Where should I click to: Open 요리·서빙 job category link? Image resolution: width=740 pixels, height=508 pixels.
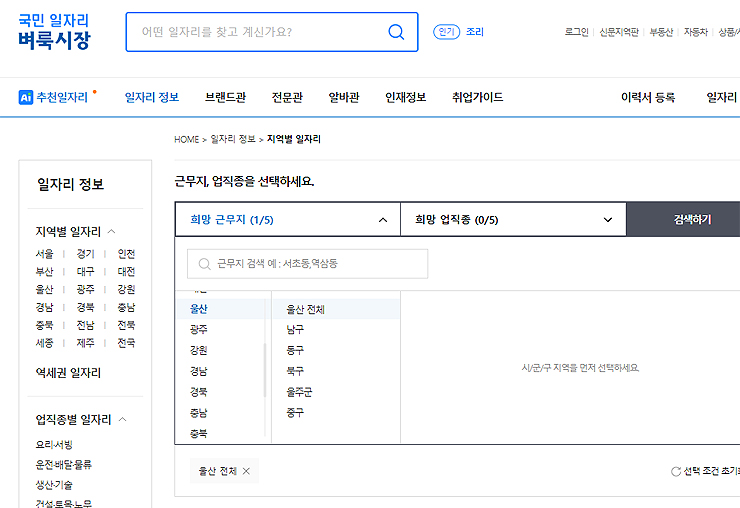pyautogui.click(x=54, y=444)
